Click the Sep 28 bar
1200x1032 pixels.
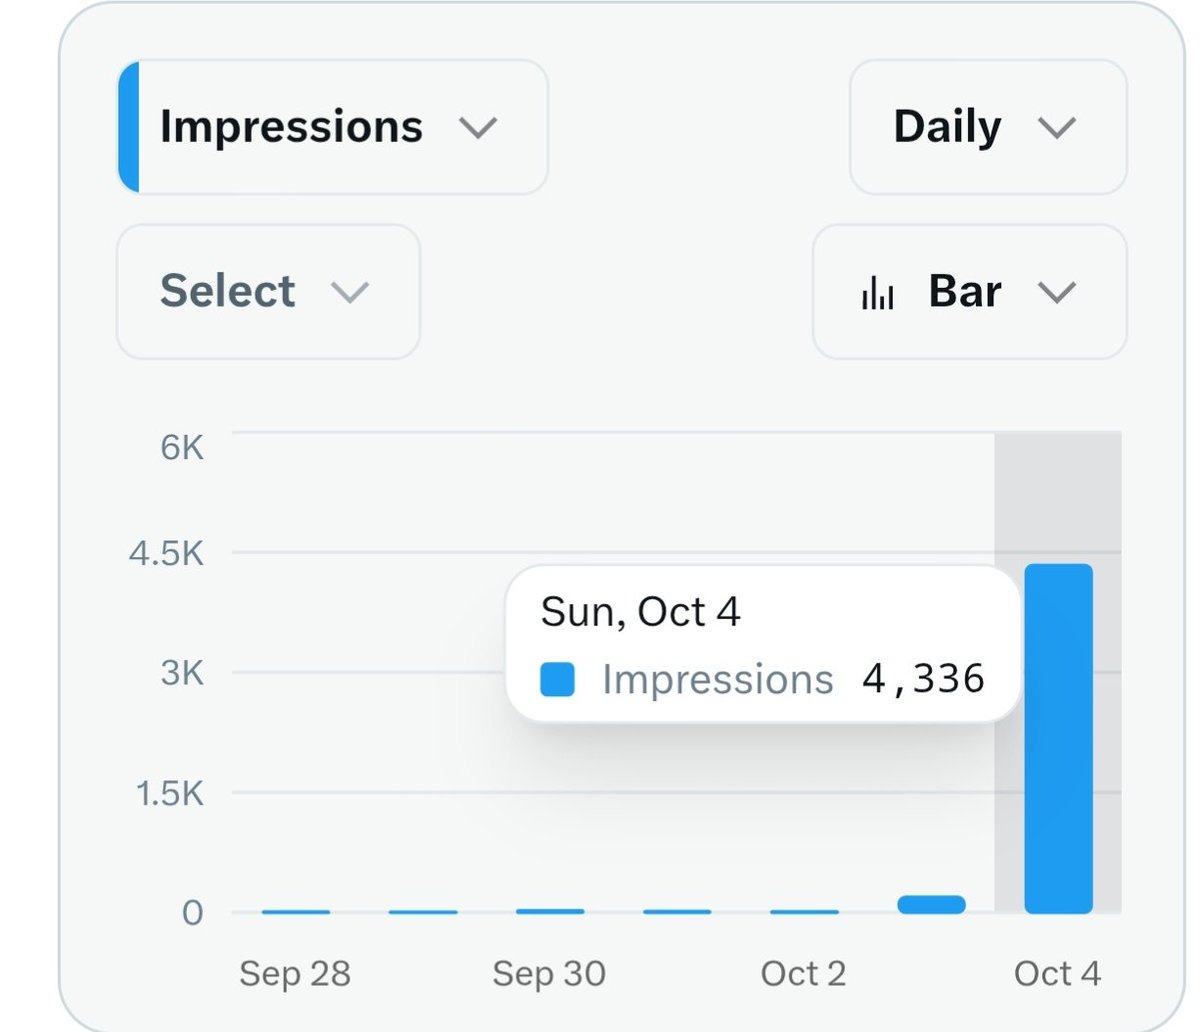(296, 911)
